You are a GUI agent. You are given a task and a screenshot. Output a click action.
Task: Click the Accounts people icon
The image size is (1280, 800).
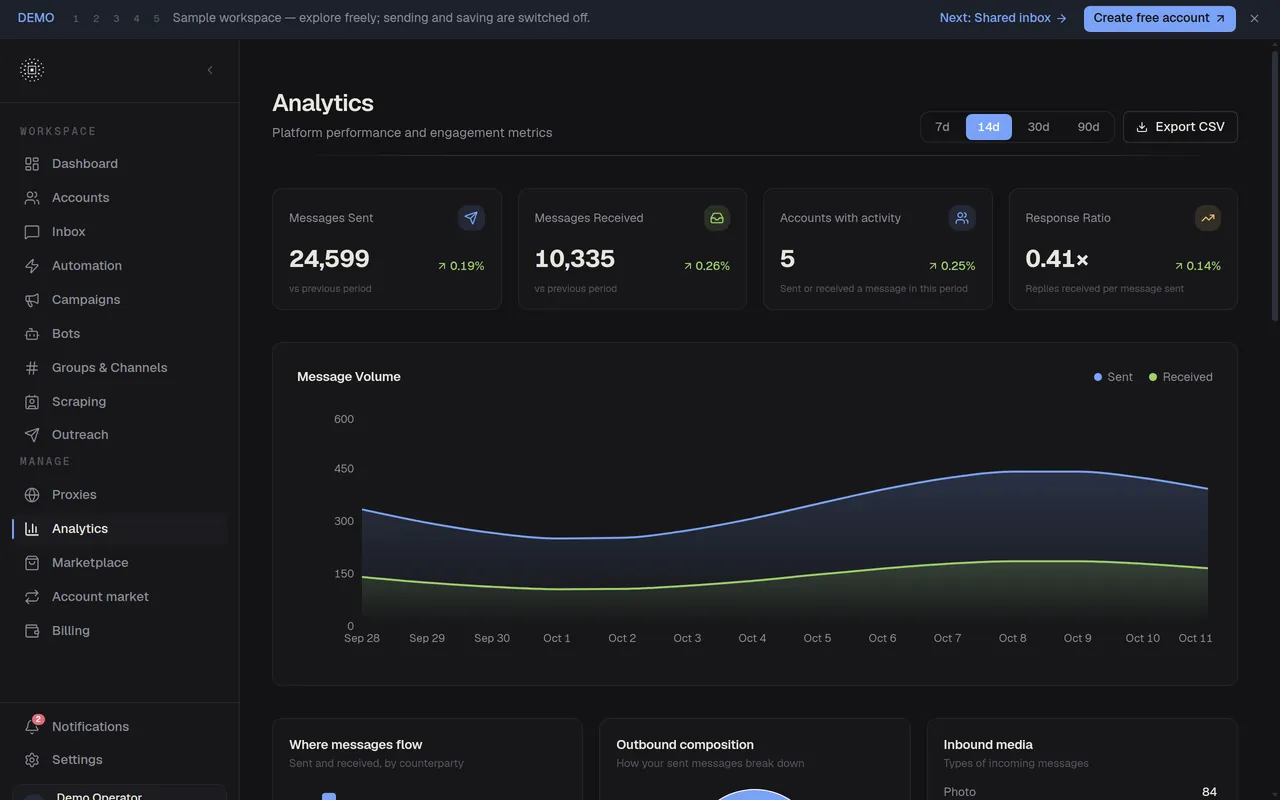32,198
